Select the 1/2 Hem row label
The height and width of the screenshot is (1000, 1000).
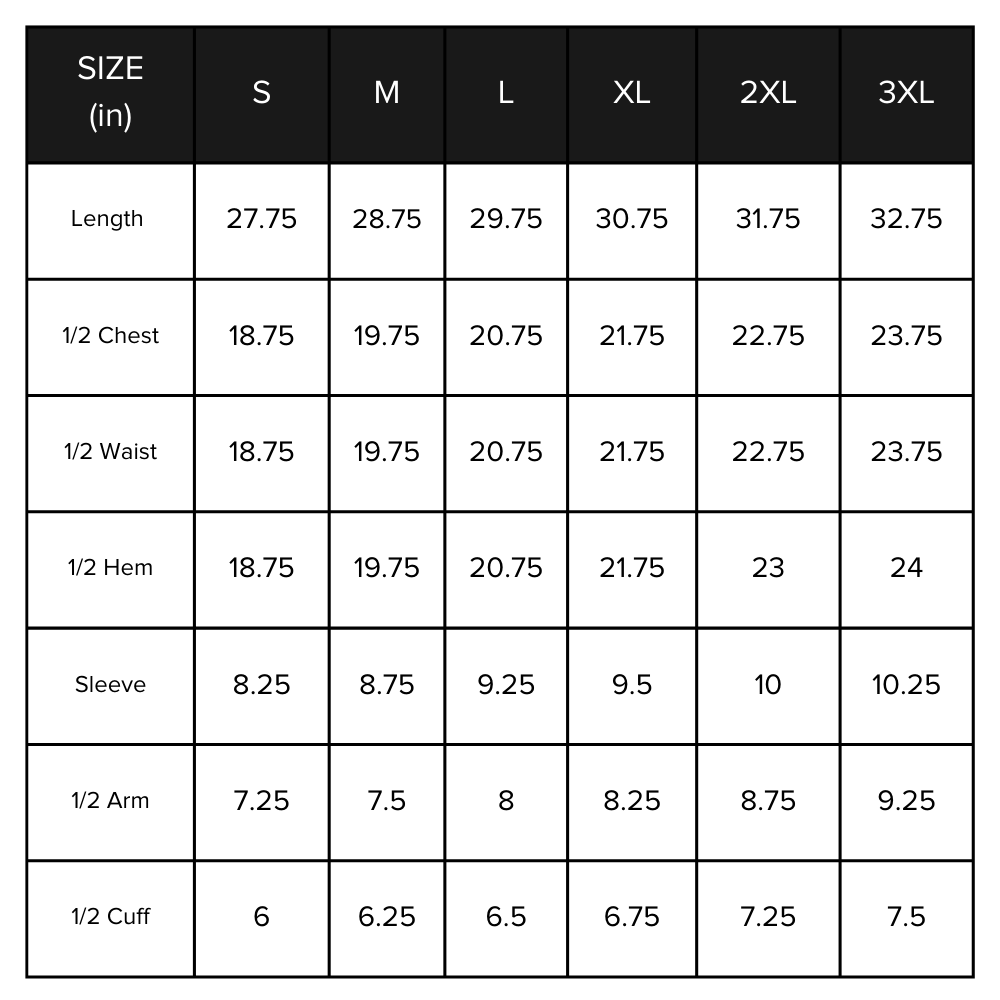point(110,568)
